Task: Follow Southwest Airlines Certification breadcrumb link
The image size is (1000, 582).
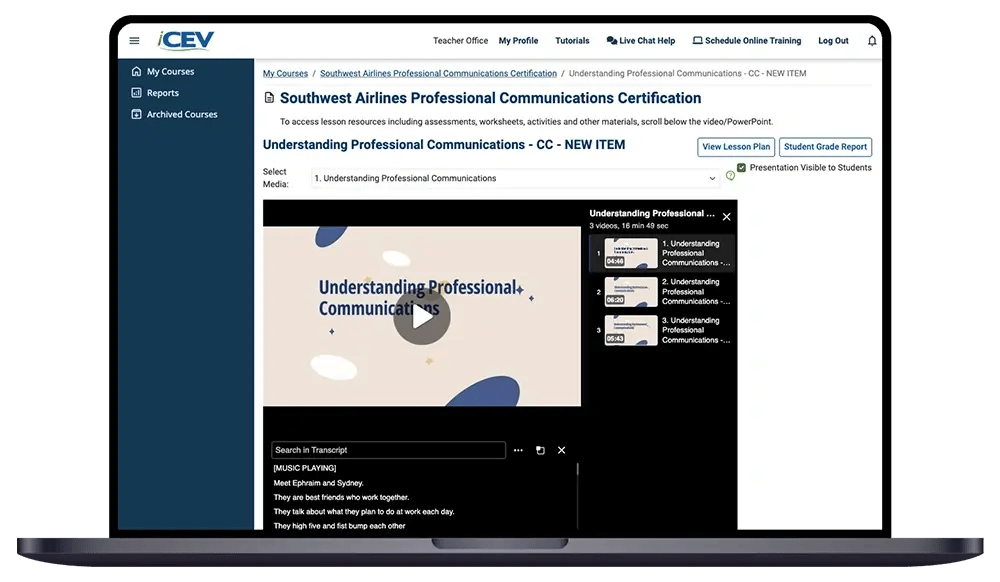Action: [x=438, y=74]
